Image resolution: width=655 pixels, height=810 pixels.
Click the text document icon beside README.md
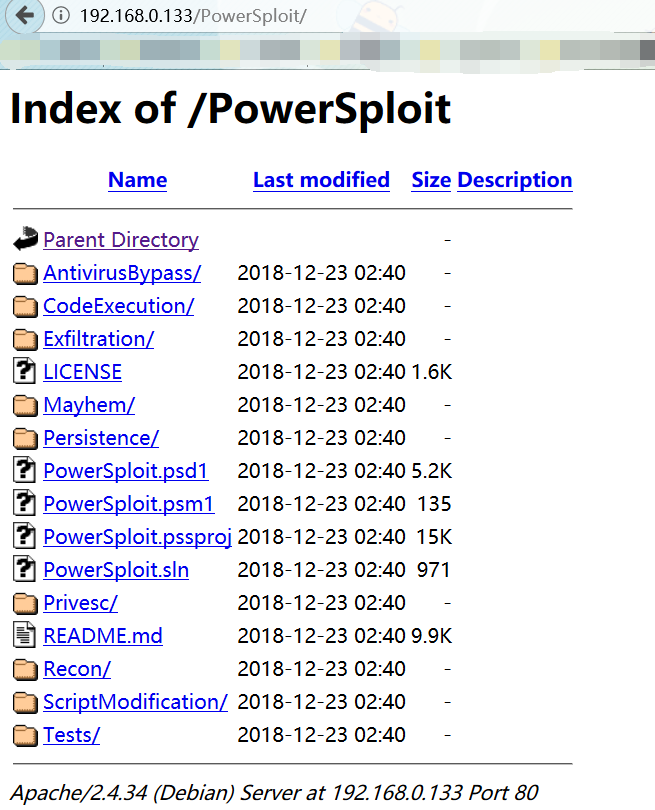point(24,635)
